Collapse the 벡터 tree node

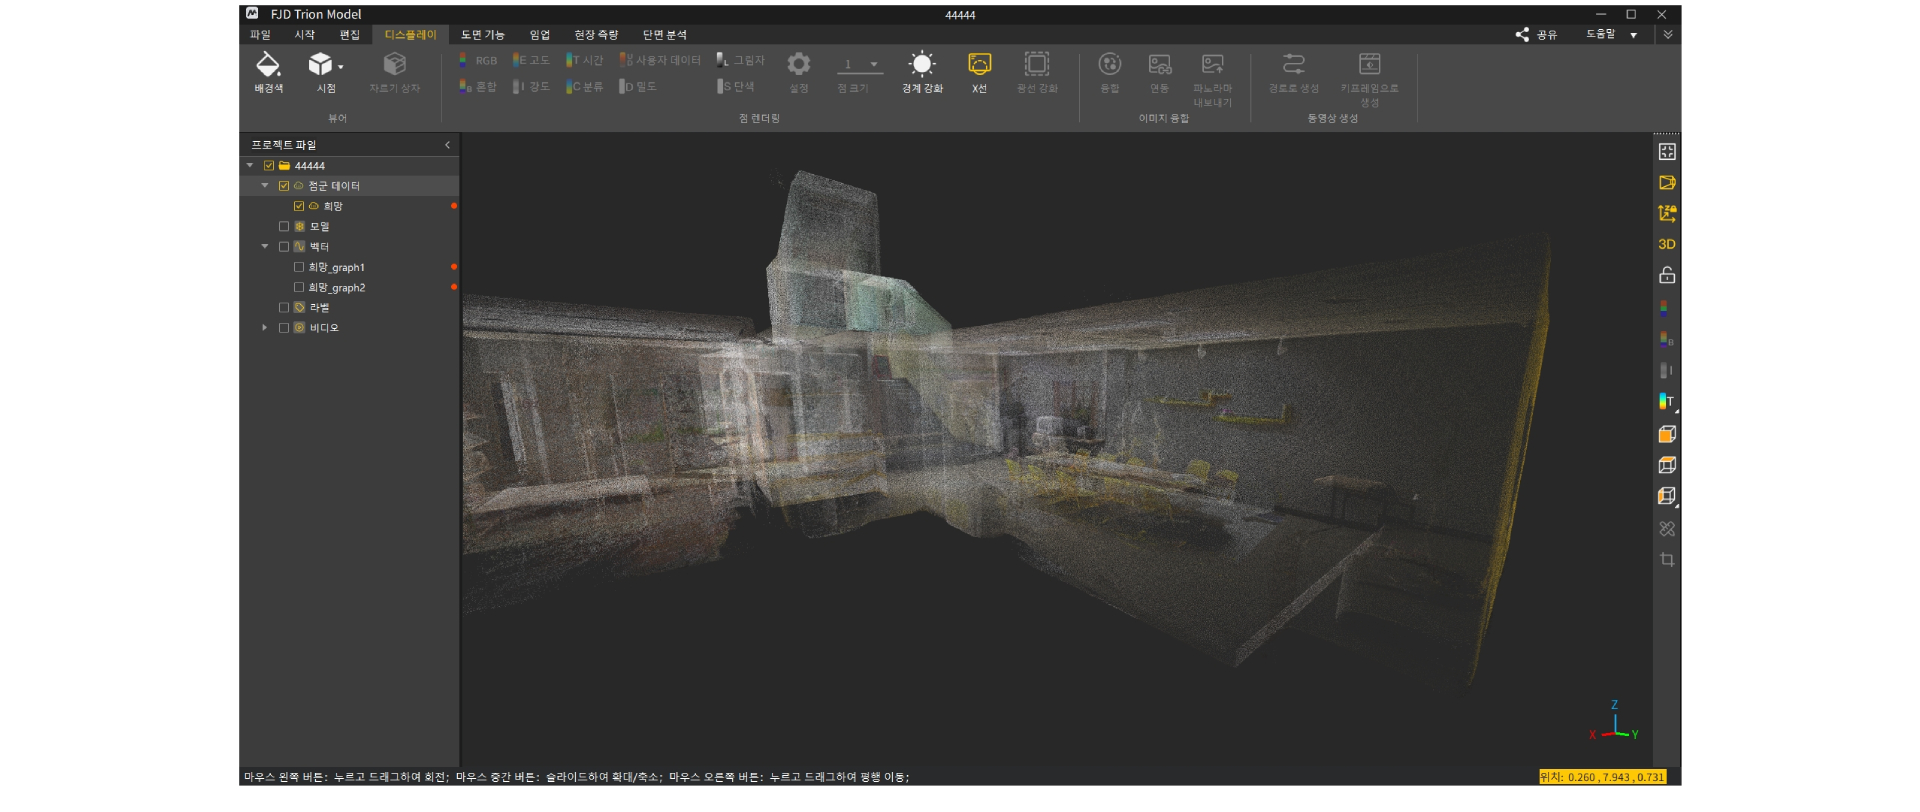[x=265, y=247]
